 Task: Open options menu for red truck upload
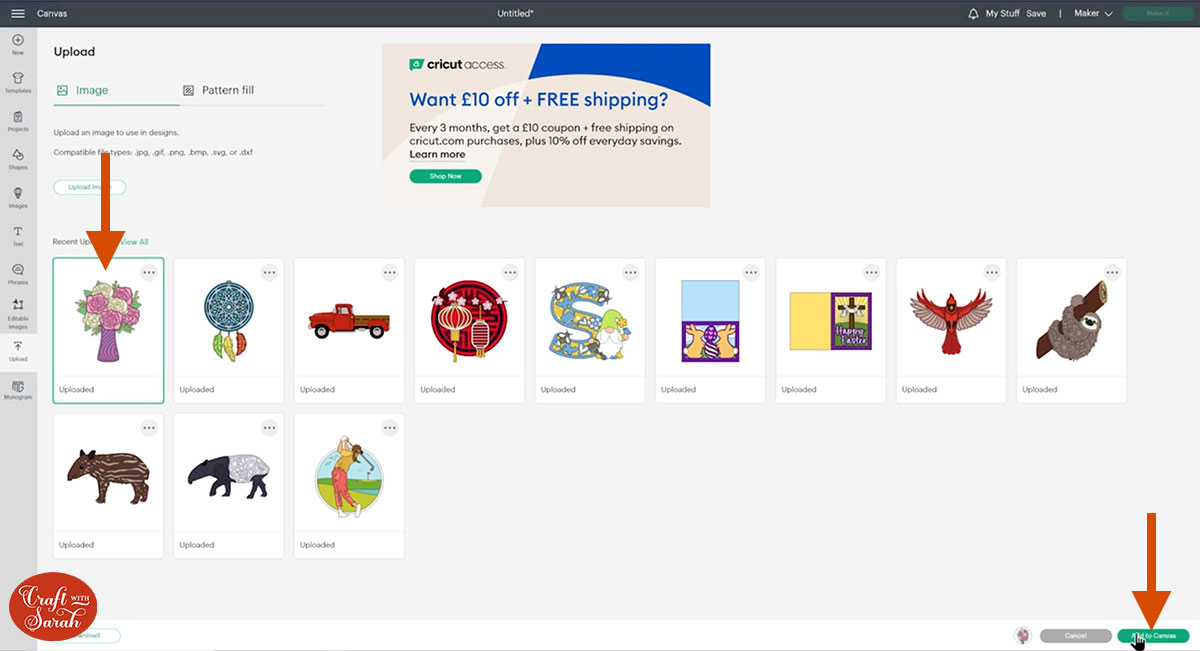390,272
